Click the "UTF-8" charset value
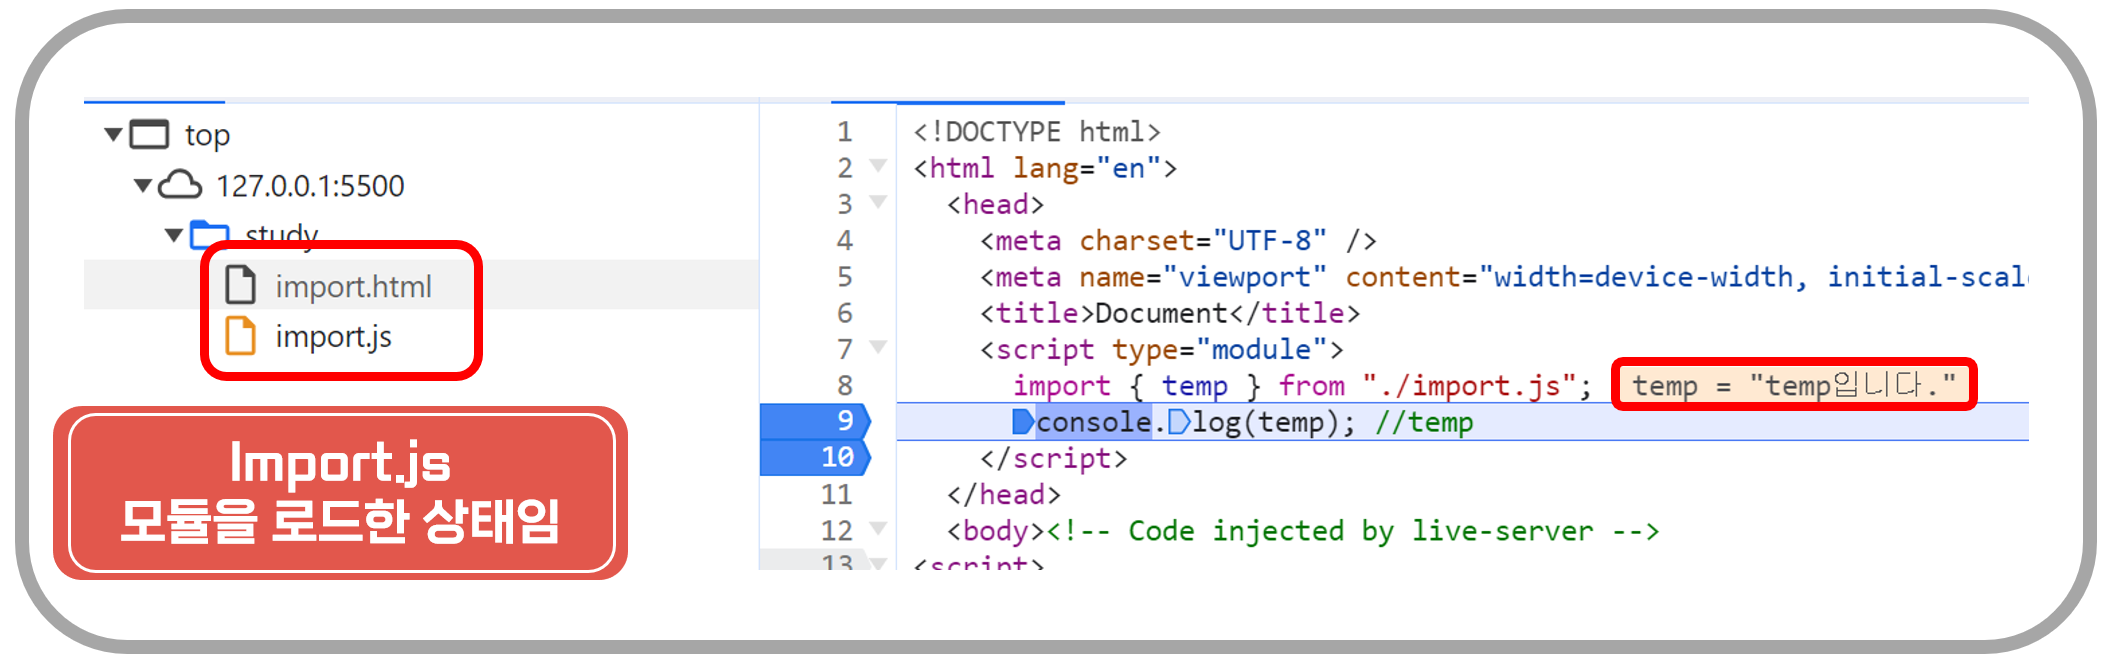 [1270, 241]
